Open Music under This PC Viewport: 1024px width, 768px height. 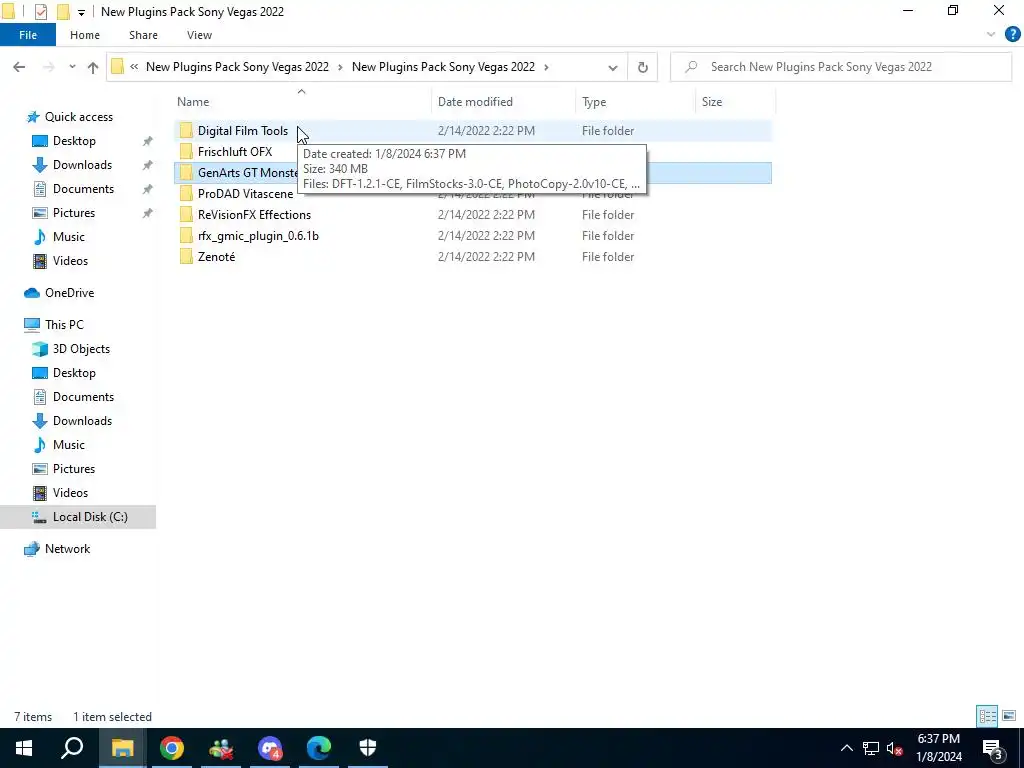pos(69,445)
